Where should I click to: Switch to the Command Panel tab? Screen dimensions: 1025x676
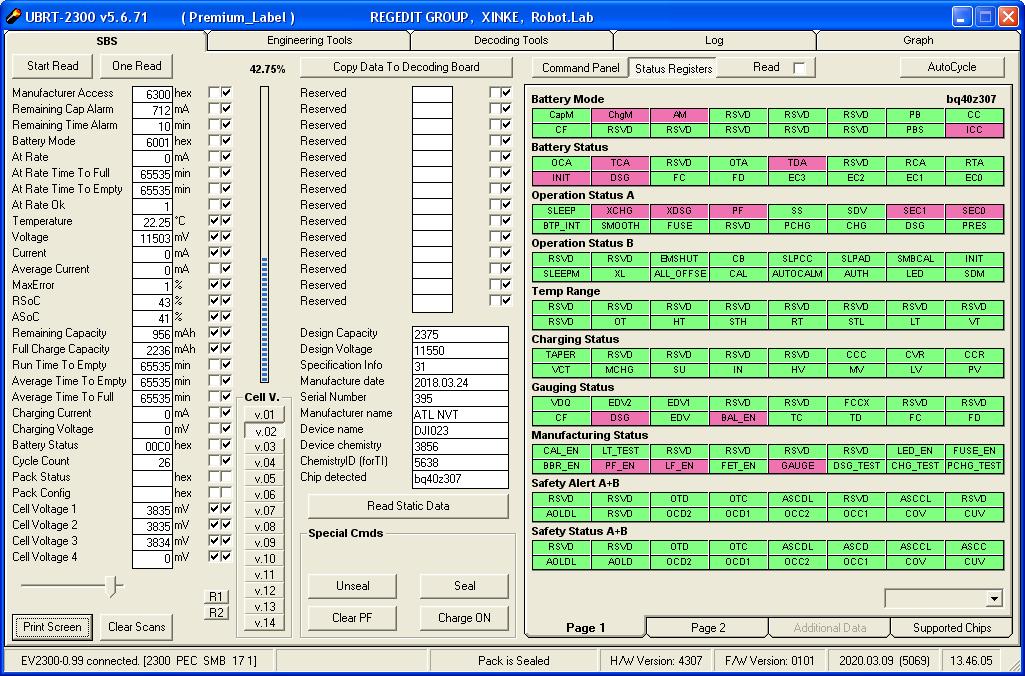click(580, 67)
